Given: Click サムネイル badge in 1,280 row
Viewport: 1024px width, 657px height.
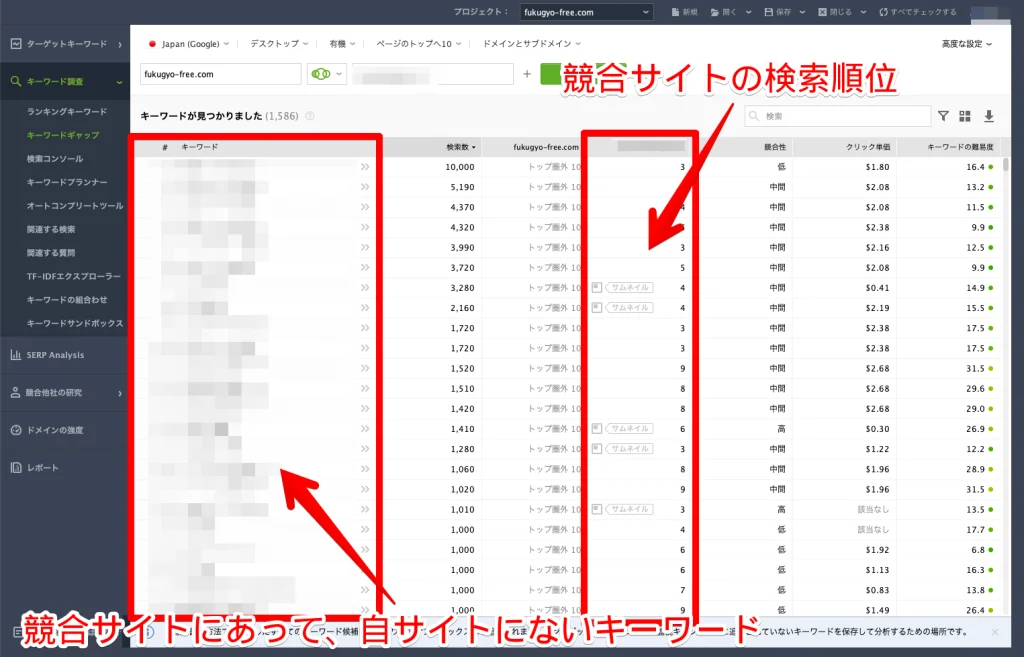Looking at the screenshot, I should click(630, 449).
